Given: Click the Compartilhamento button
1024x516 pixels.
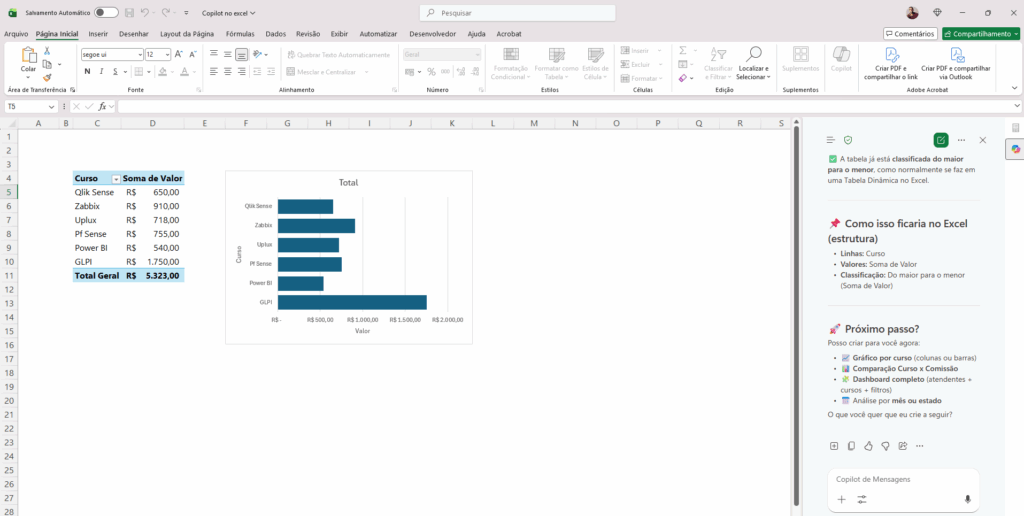Looking at the screenshot, I should click(x=981, y=33).
